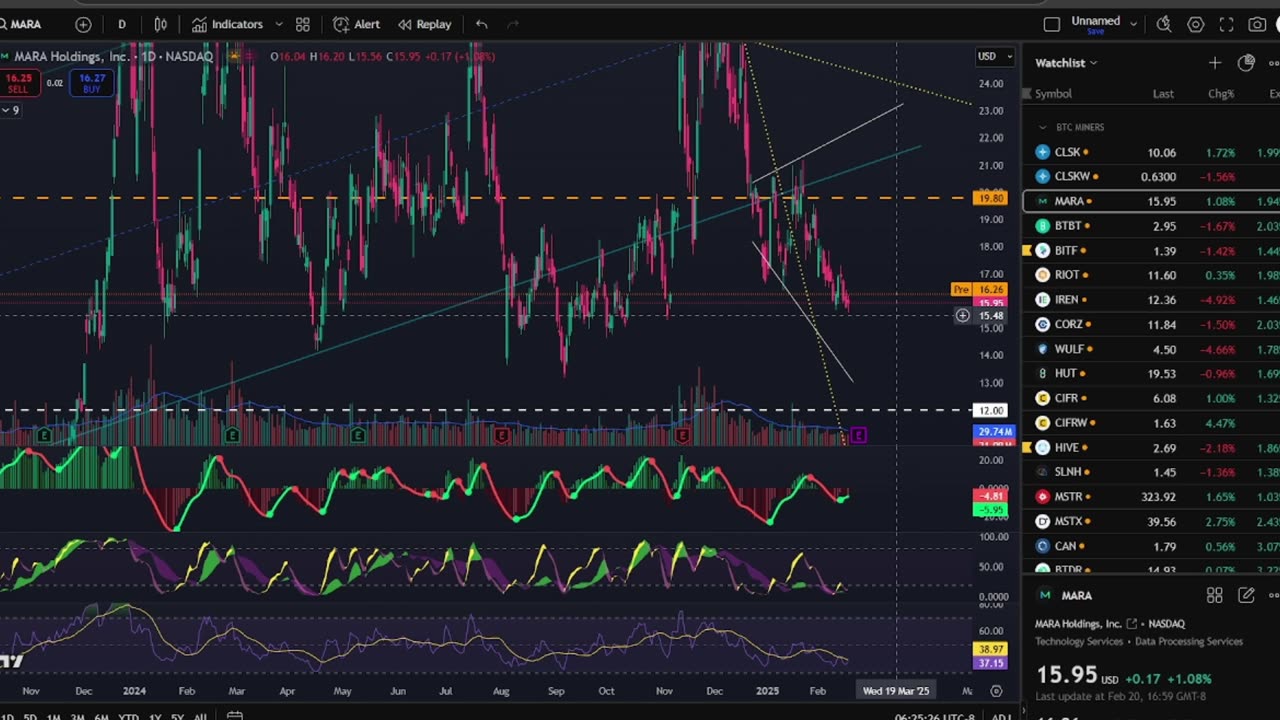1280x720 pixels.
Task: Sort watchlist by Chg% column
Action: point(1221,94)
